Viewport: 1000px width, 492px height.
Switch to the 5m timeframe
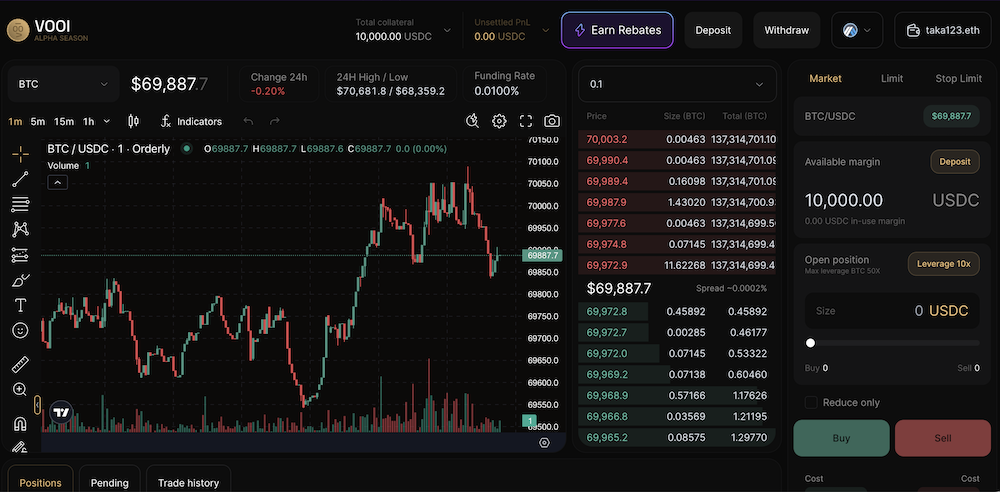pyautogui.click(x=38, y=121)
